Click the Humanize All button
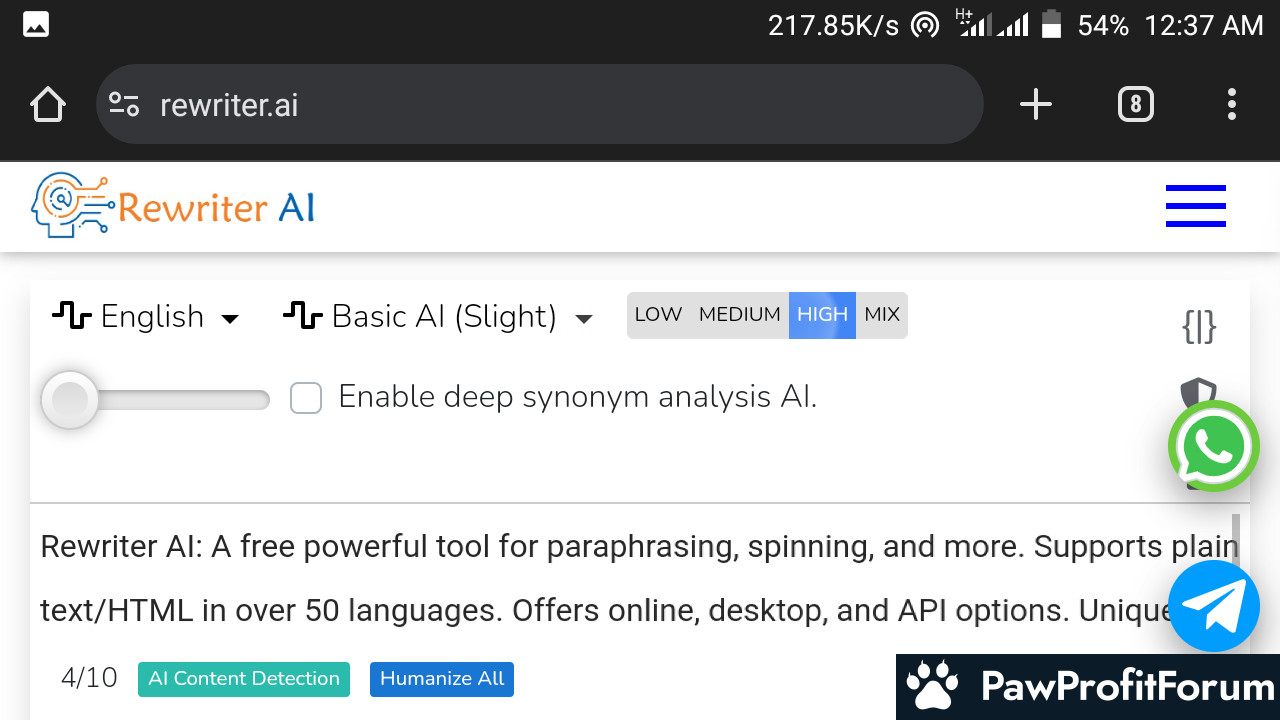Image resolution: width=1280 pixels, height=720 pixels. (x=442, y=679)
